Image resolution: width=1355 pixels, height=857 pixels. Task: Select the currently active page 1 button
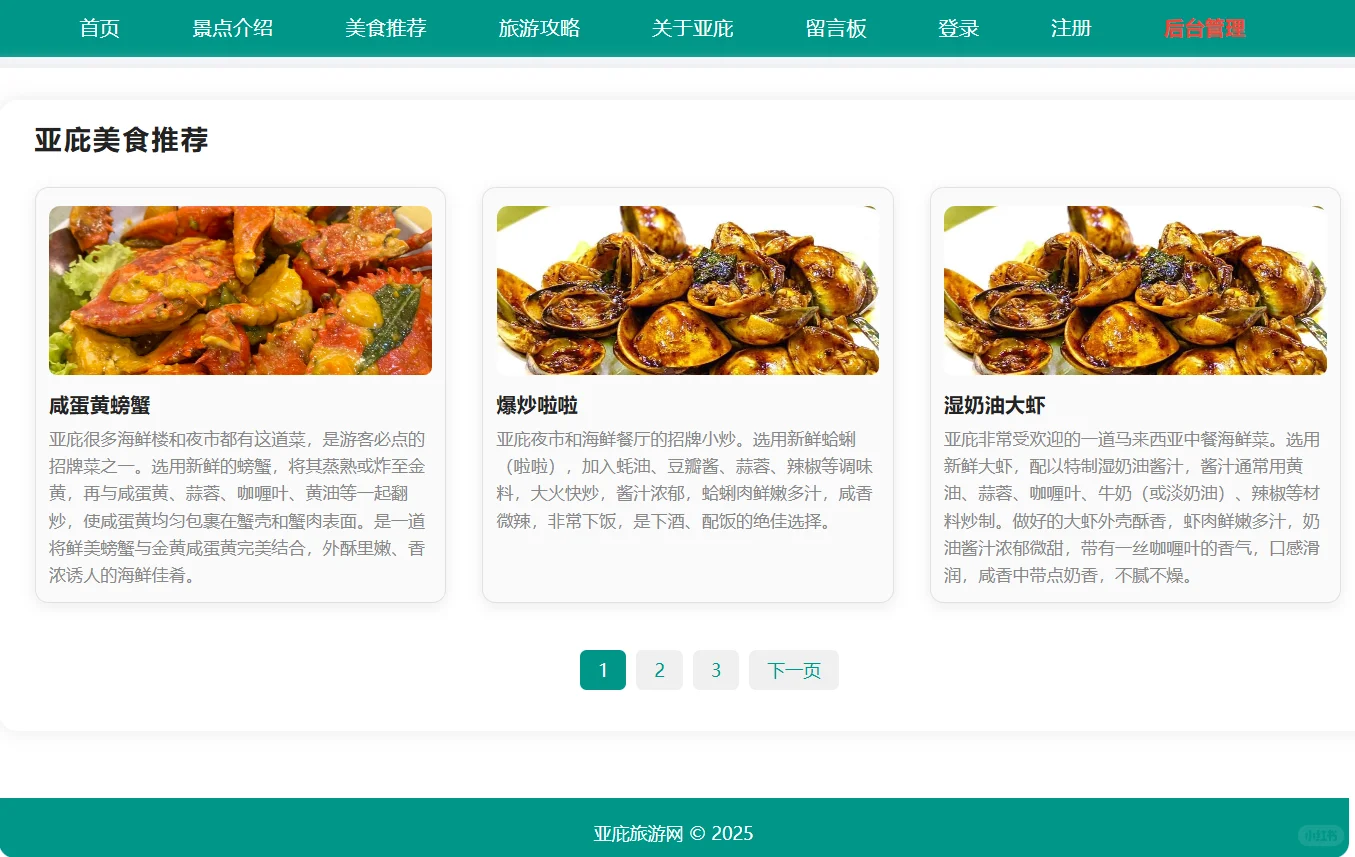click(602, 670)
